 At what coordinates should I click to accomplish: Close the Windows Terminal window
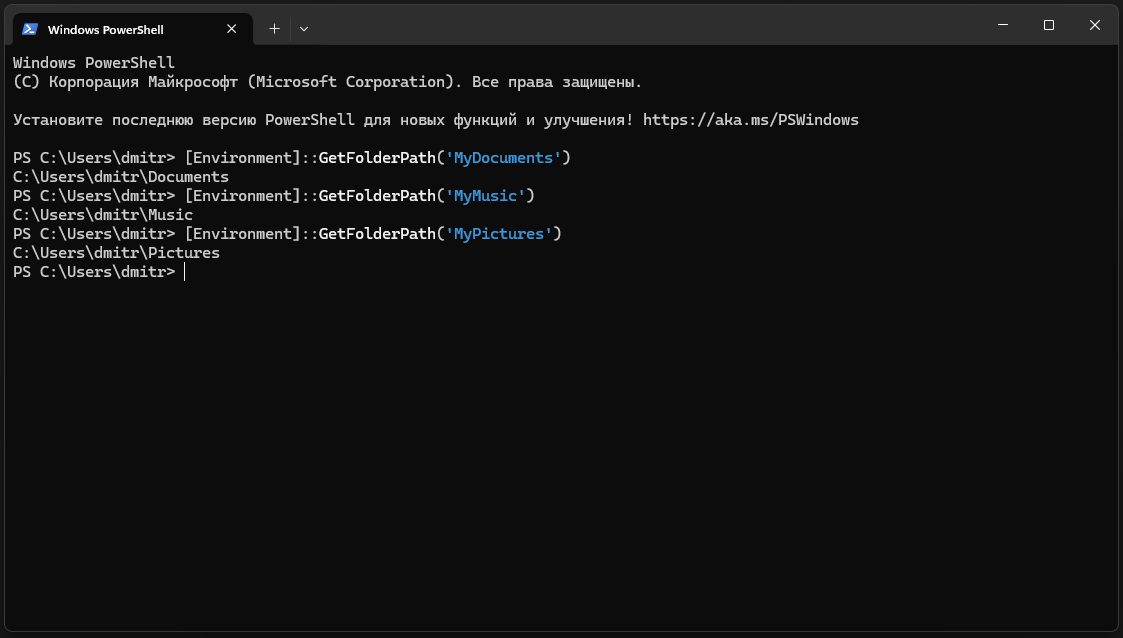click(x=1095, y=25)
